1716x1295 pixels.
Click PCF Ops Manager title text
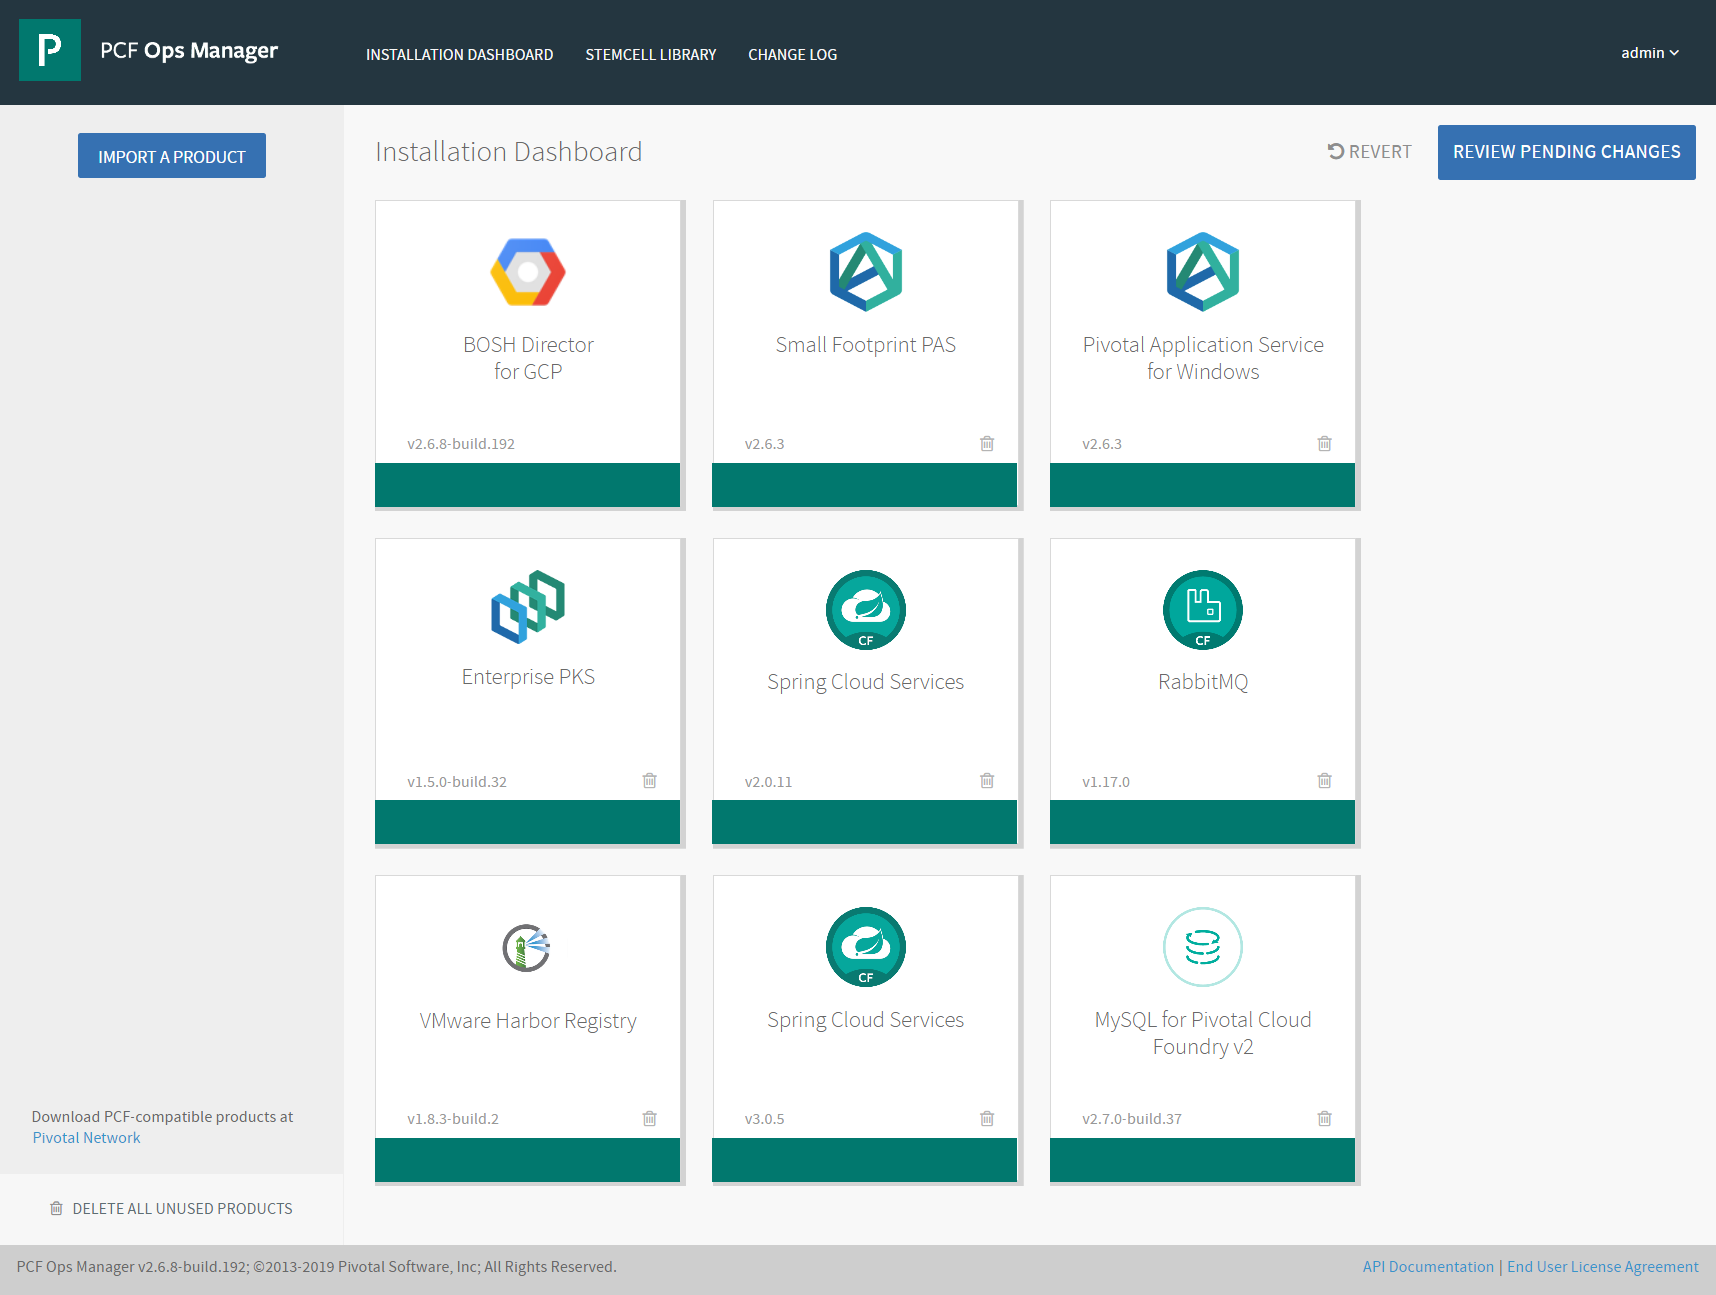click(x=189, y=50)
